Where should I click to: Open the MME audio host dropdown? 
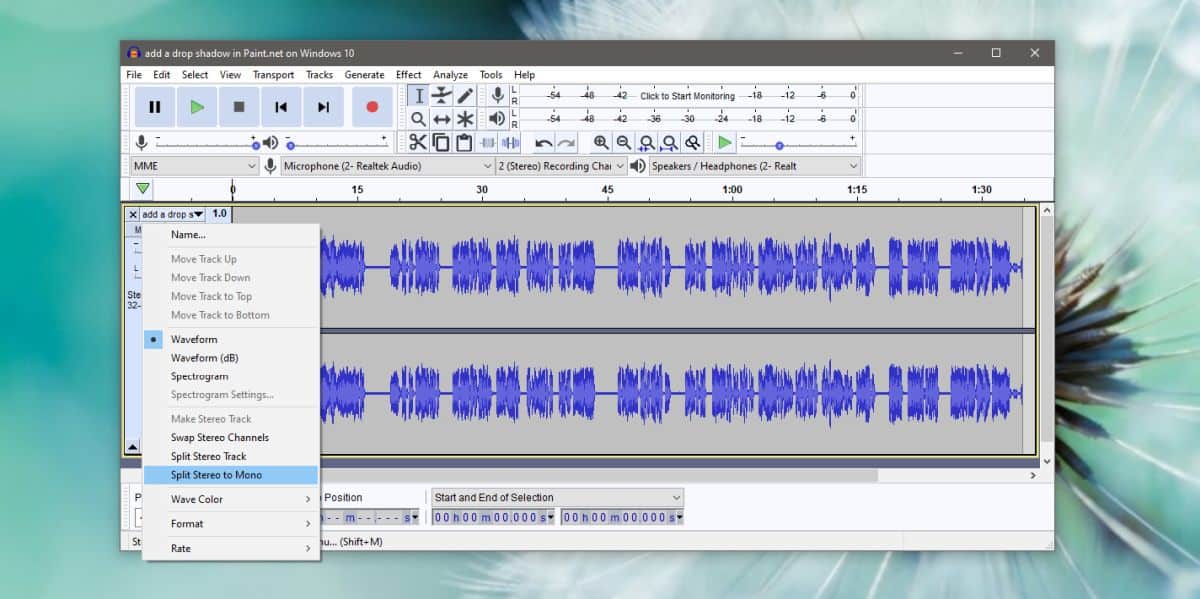pos(195,166)
